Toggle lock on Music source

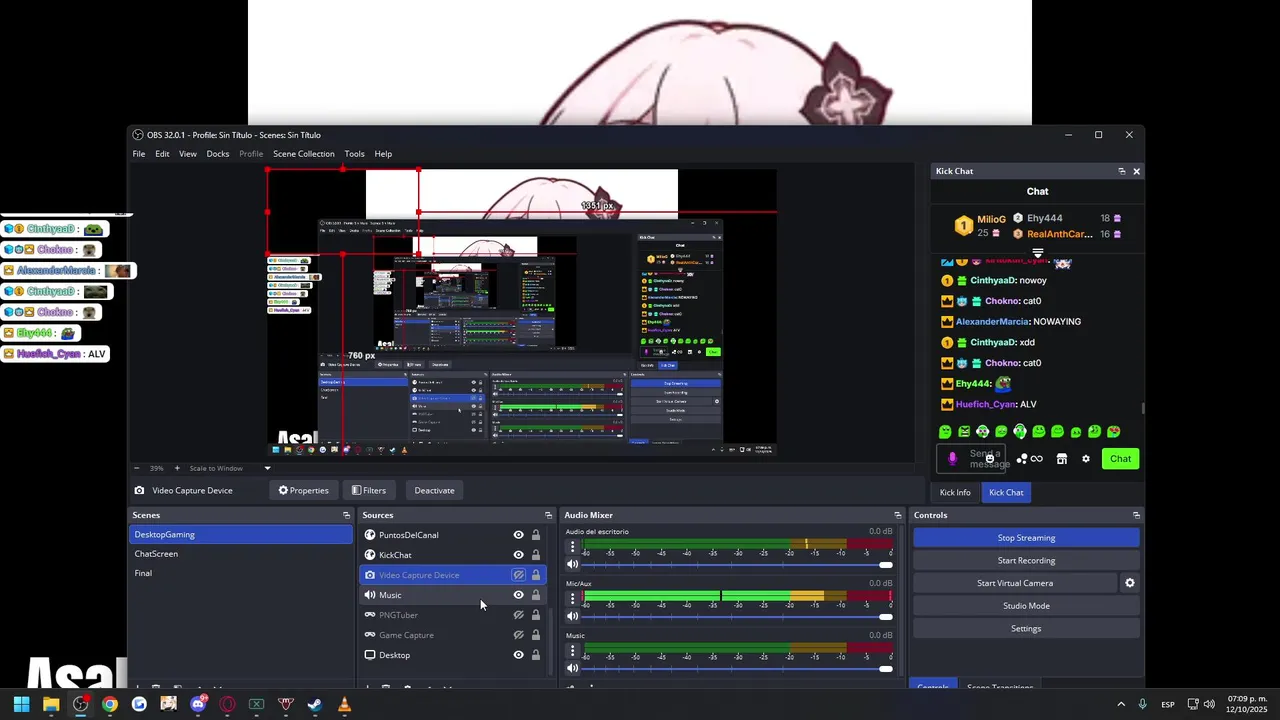point(536,595)
